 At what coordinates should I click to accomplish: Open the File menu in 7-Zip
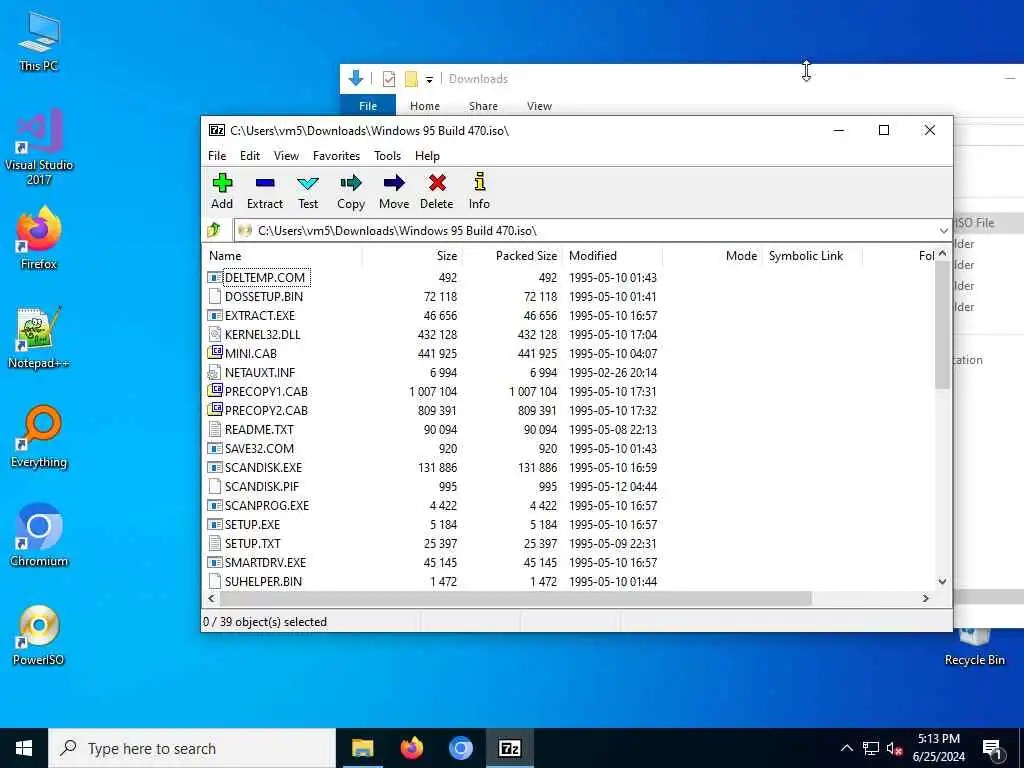(217, 155)
